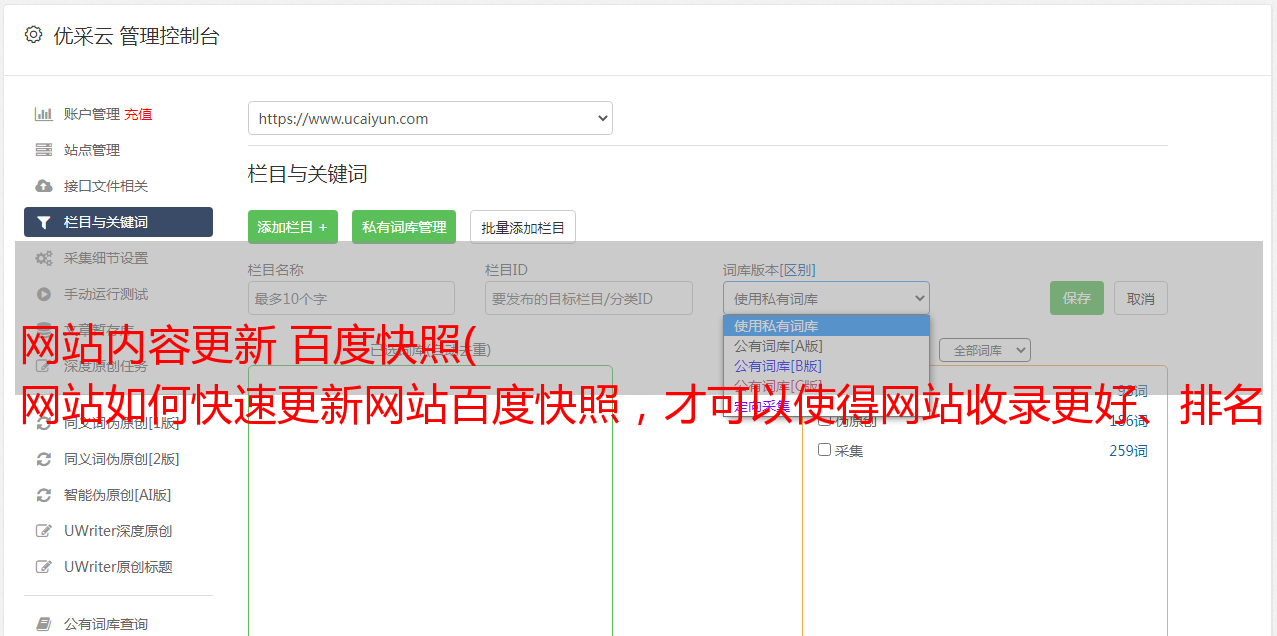Click the gears icon for 采集细节设置
Viewport: 1277px width, 636px height.
tap(43, 258)
